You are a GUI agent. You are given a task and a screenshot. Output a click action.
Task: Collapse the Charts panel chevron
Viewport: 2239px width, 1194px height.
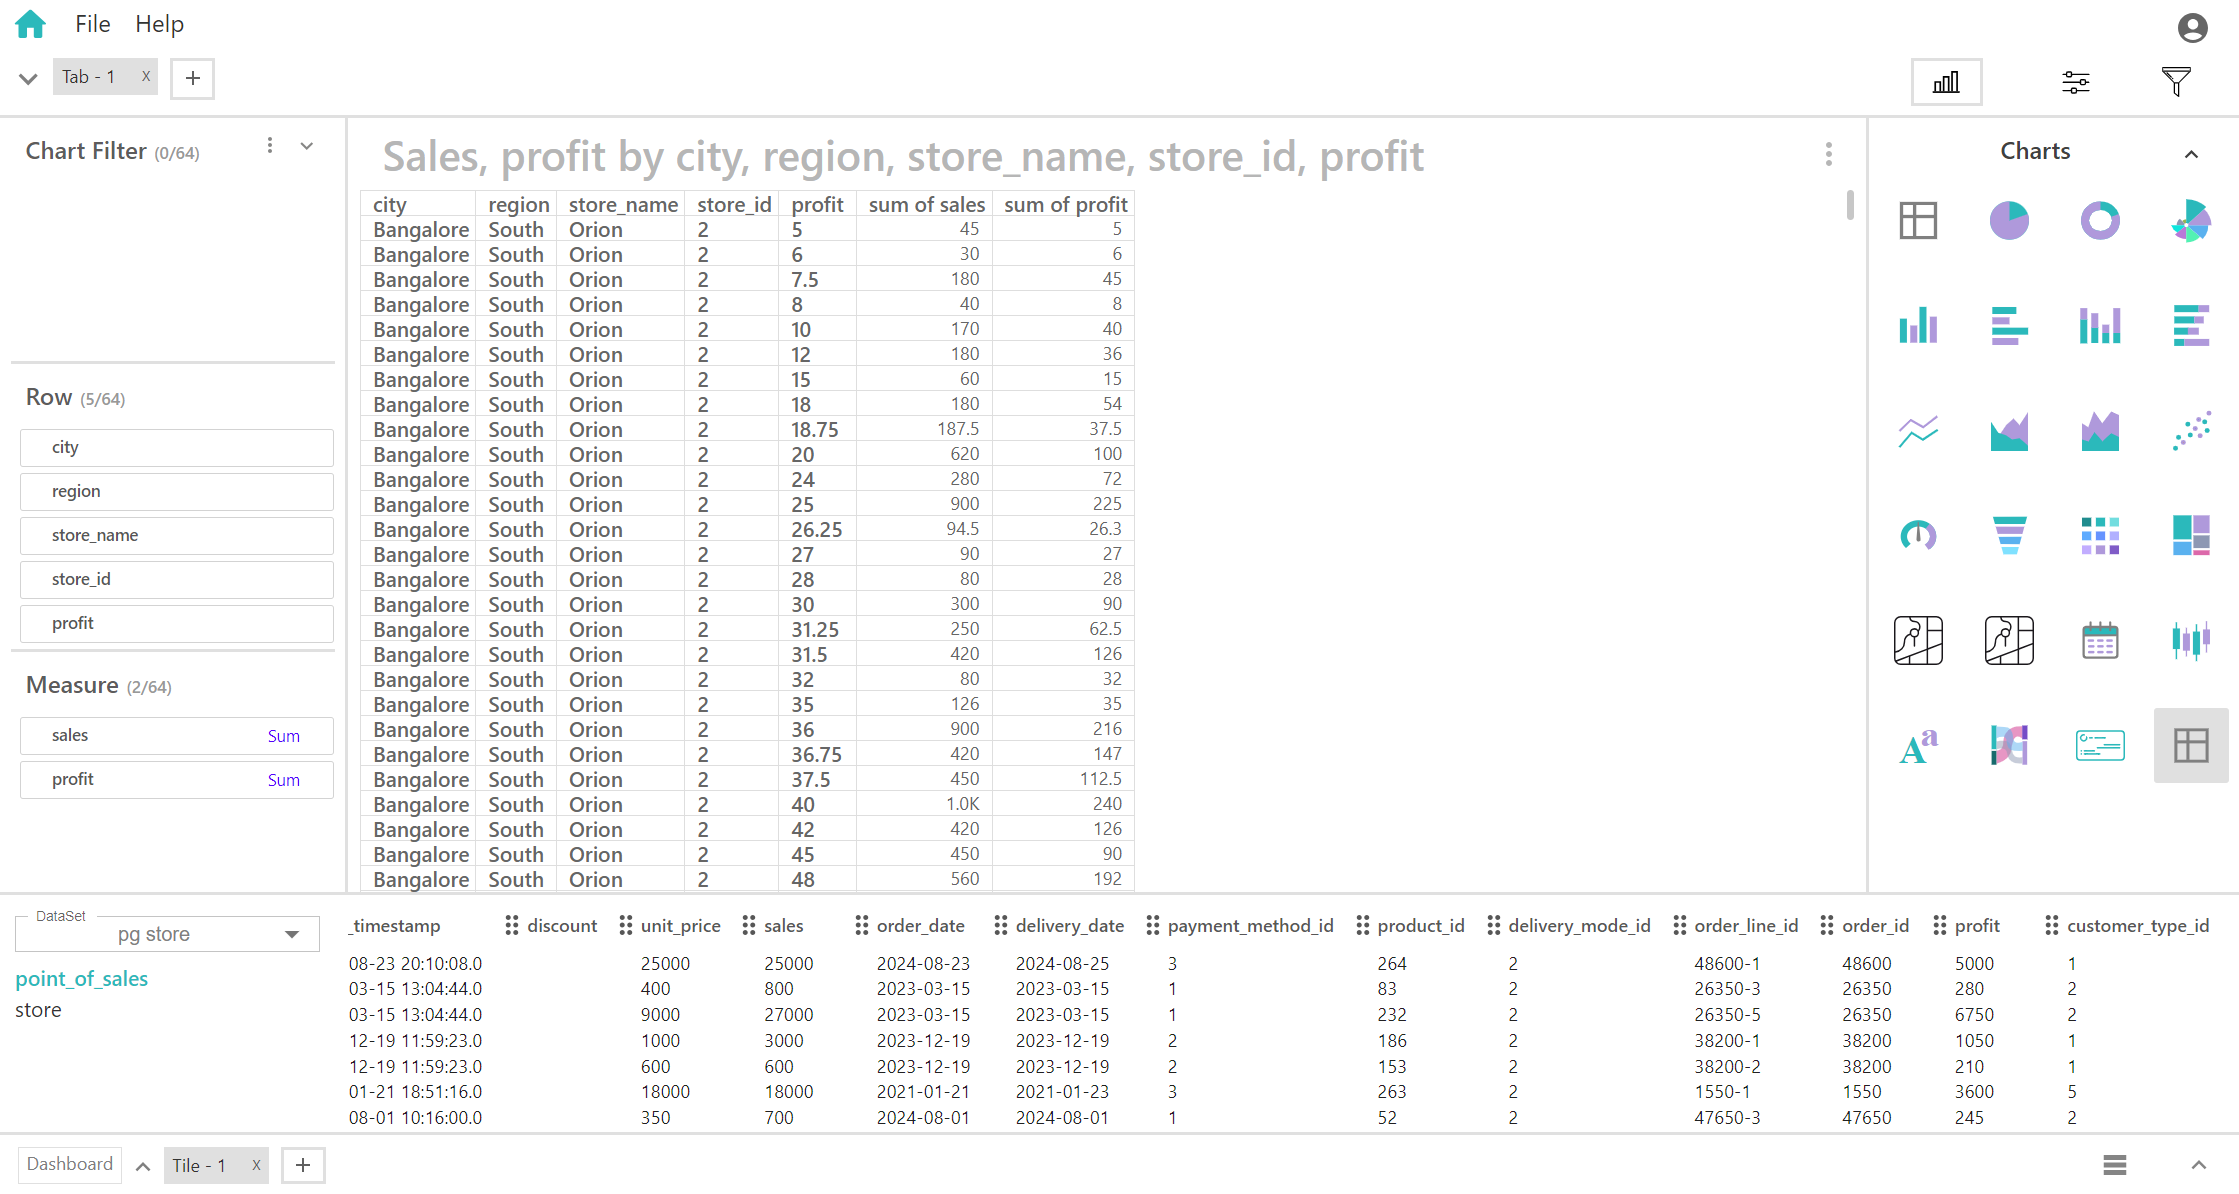(x=2191, y=154)
